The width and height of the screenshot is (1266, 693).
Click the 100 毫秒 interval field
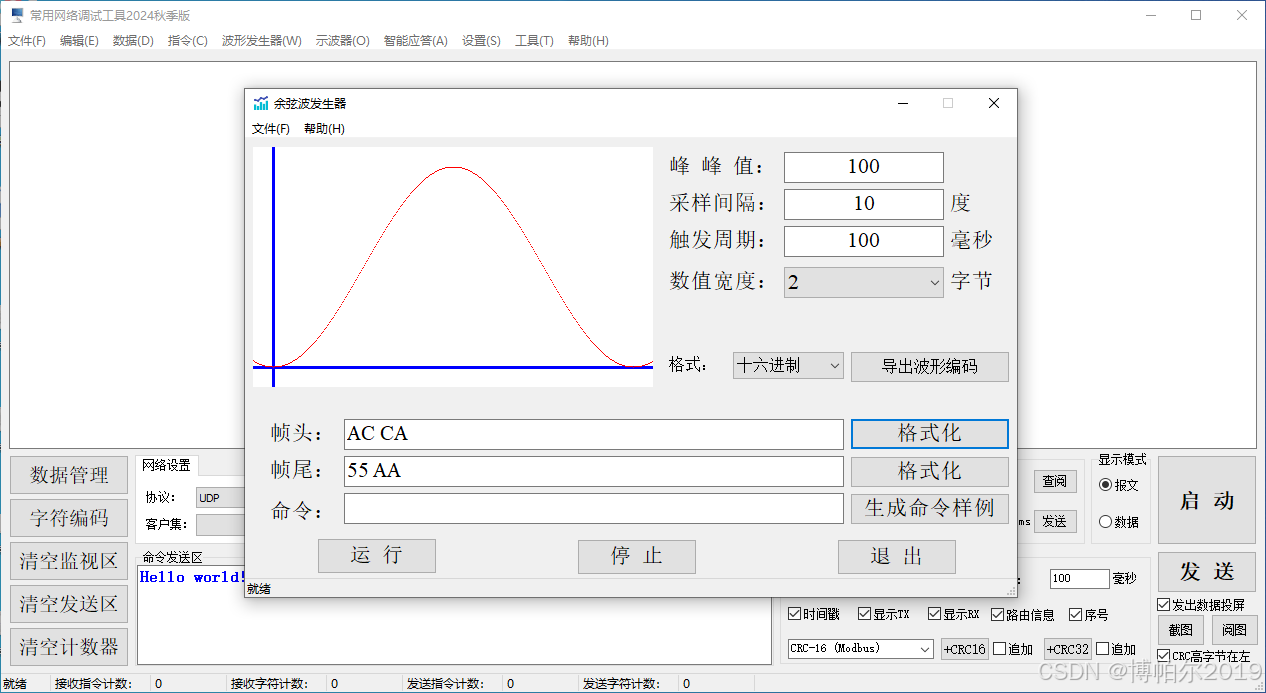pyautogui.click(x=1079, y=579)
